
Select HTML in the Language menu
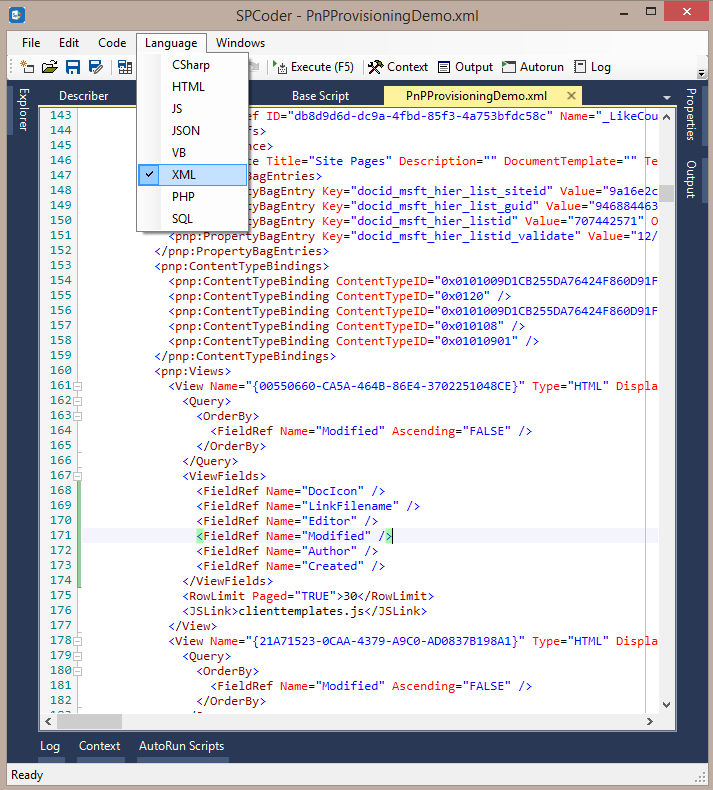pyautogui.click(x=192, y=87)
